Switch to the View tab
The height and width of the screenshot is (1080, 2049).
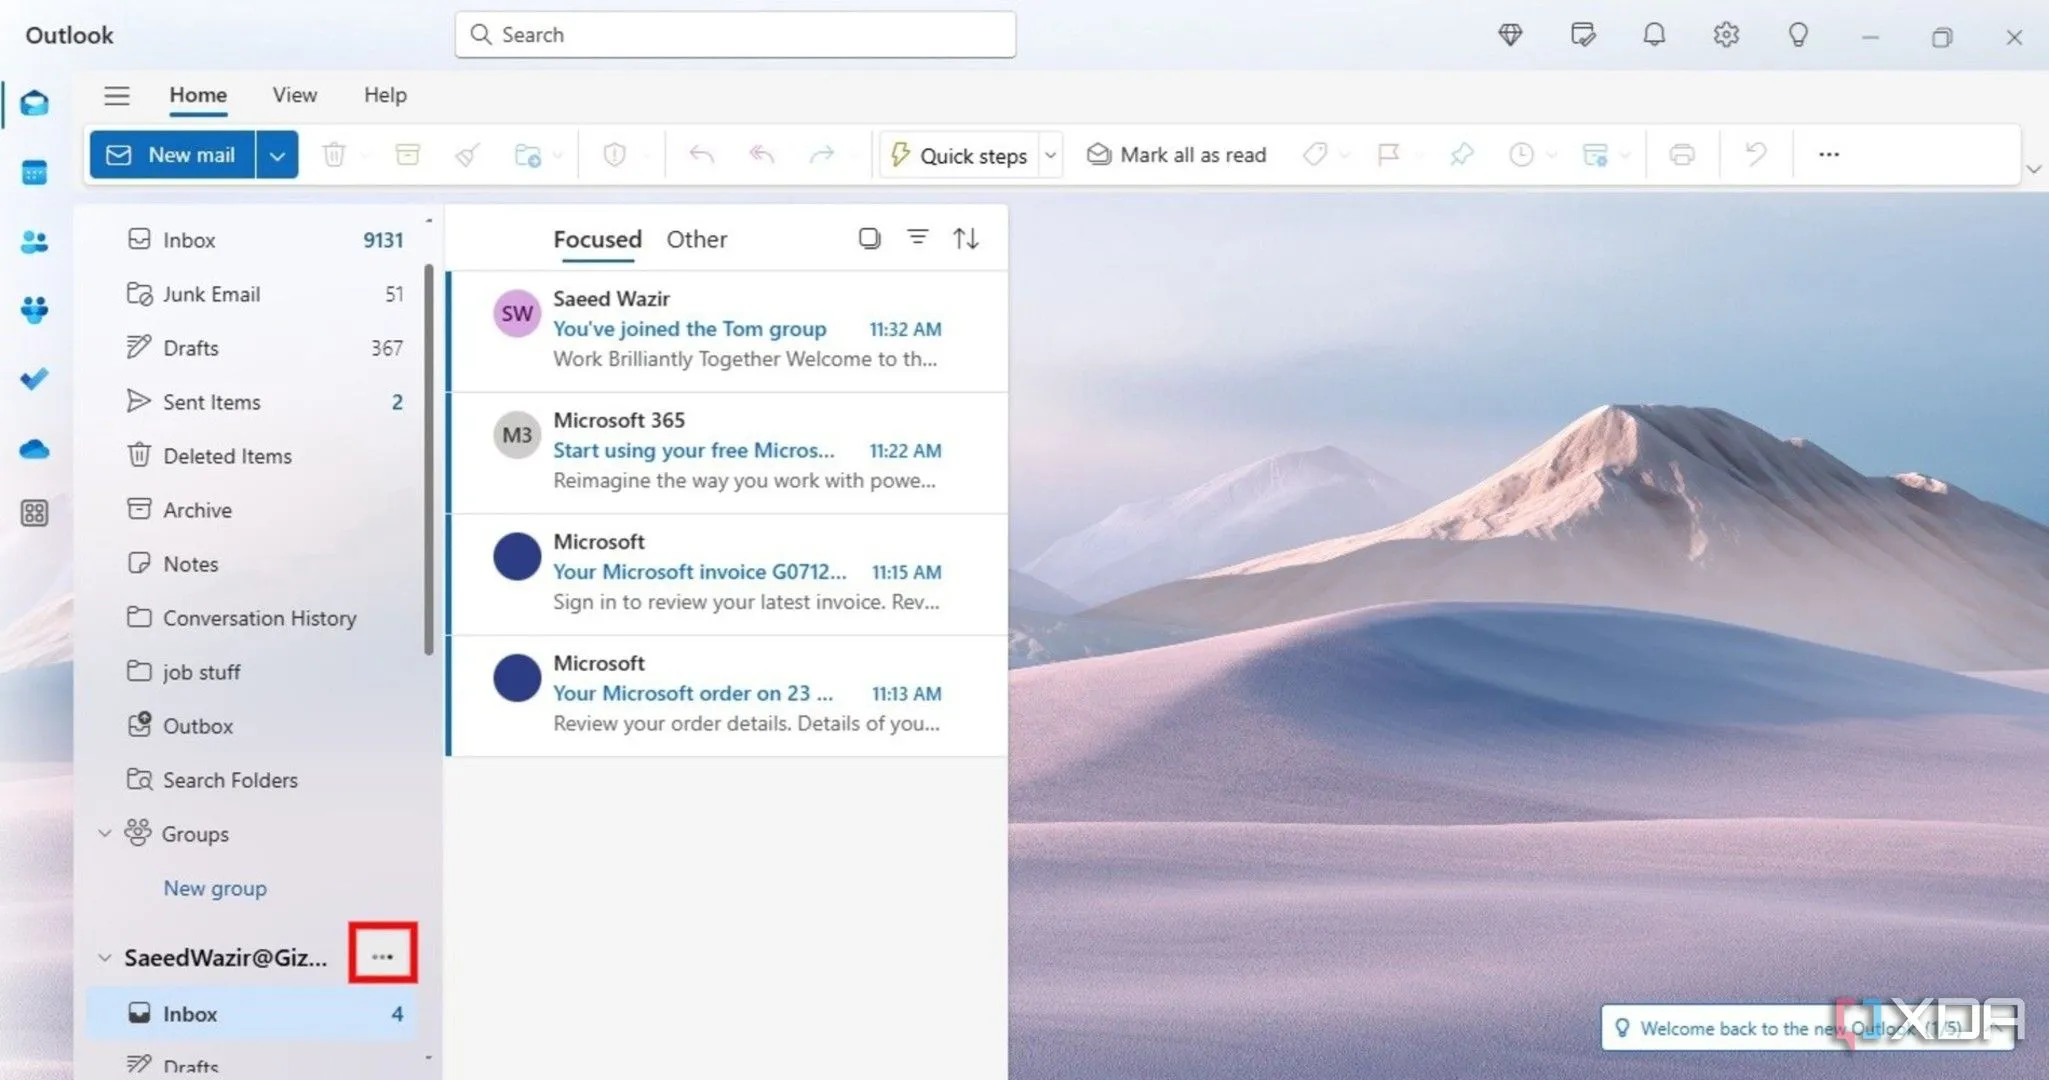pos(295,95)
